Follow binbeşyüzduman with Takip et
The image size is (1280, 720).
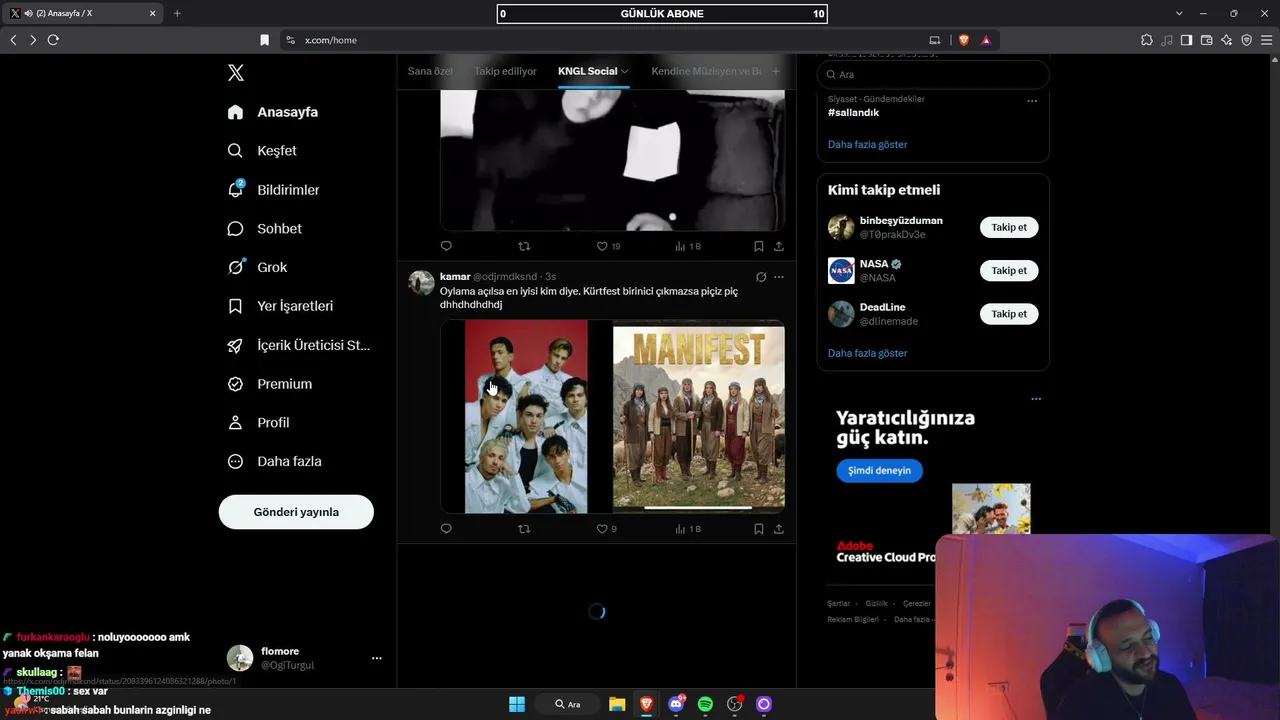click(x=1009, y=227)
